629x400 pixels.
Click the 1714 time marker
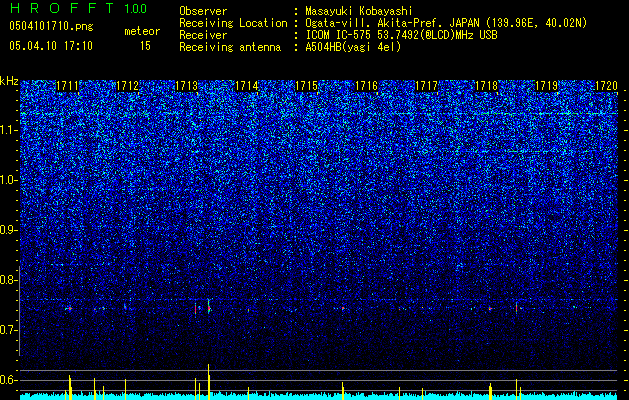coord(247,86)
